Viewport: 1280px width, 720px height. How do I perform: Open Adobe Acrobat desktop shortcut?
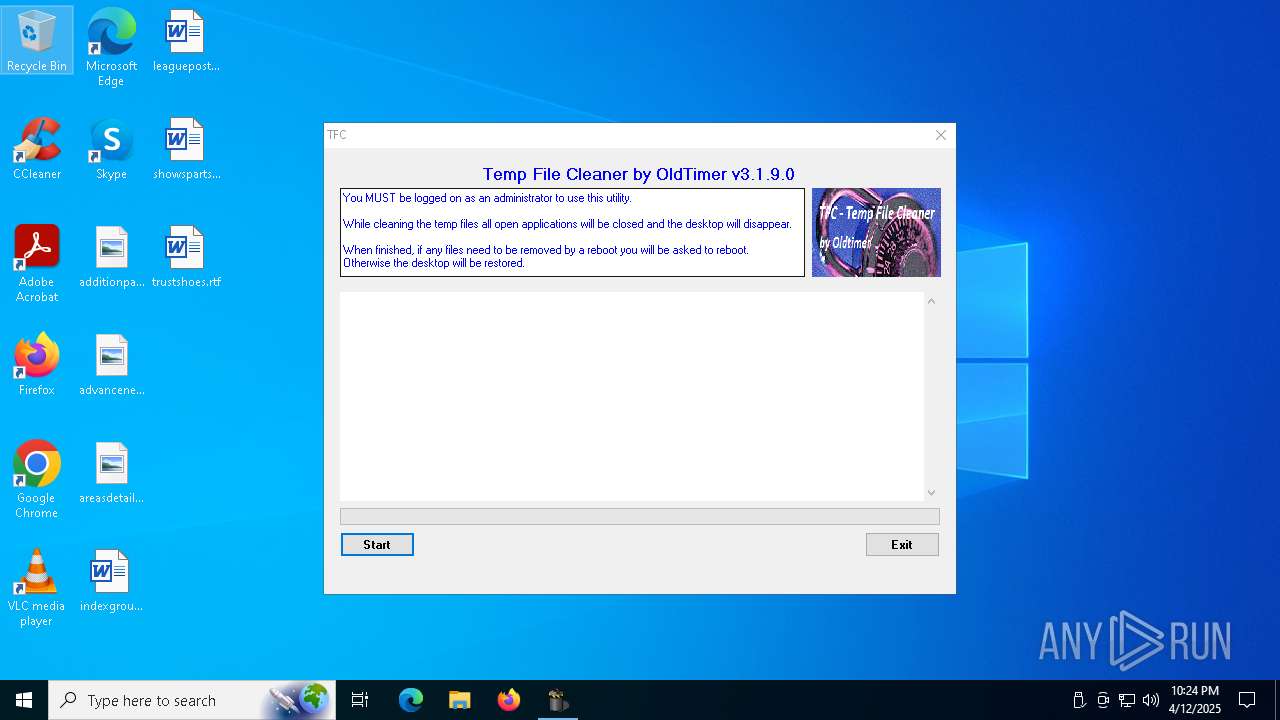click(37, 263)
